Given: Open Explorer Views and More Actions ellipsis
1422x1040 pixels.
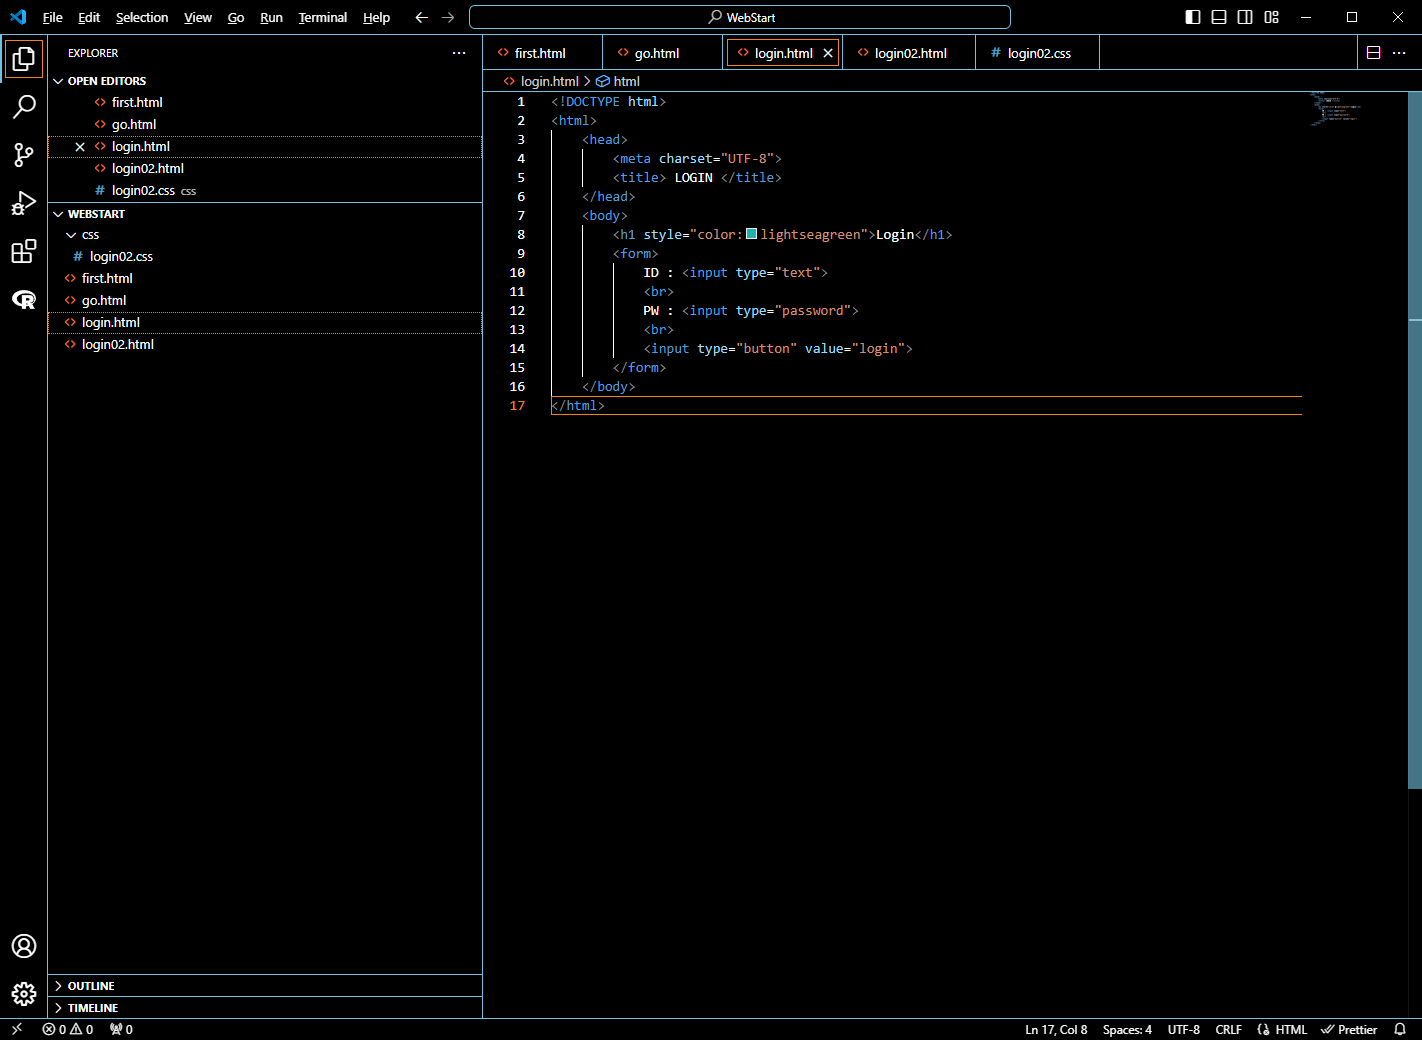Looking at the screenshot, I should click(459, 53).
